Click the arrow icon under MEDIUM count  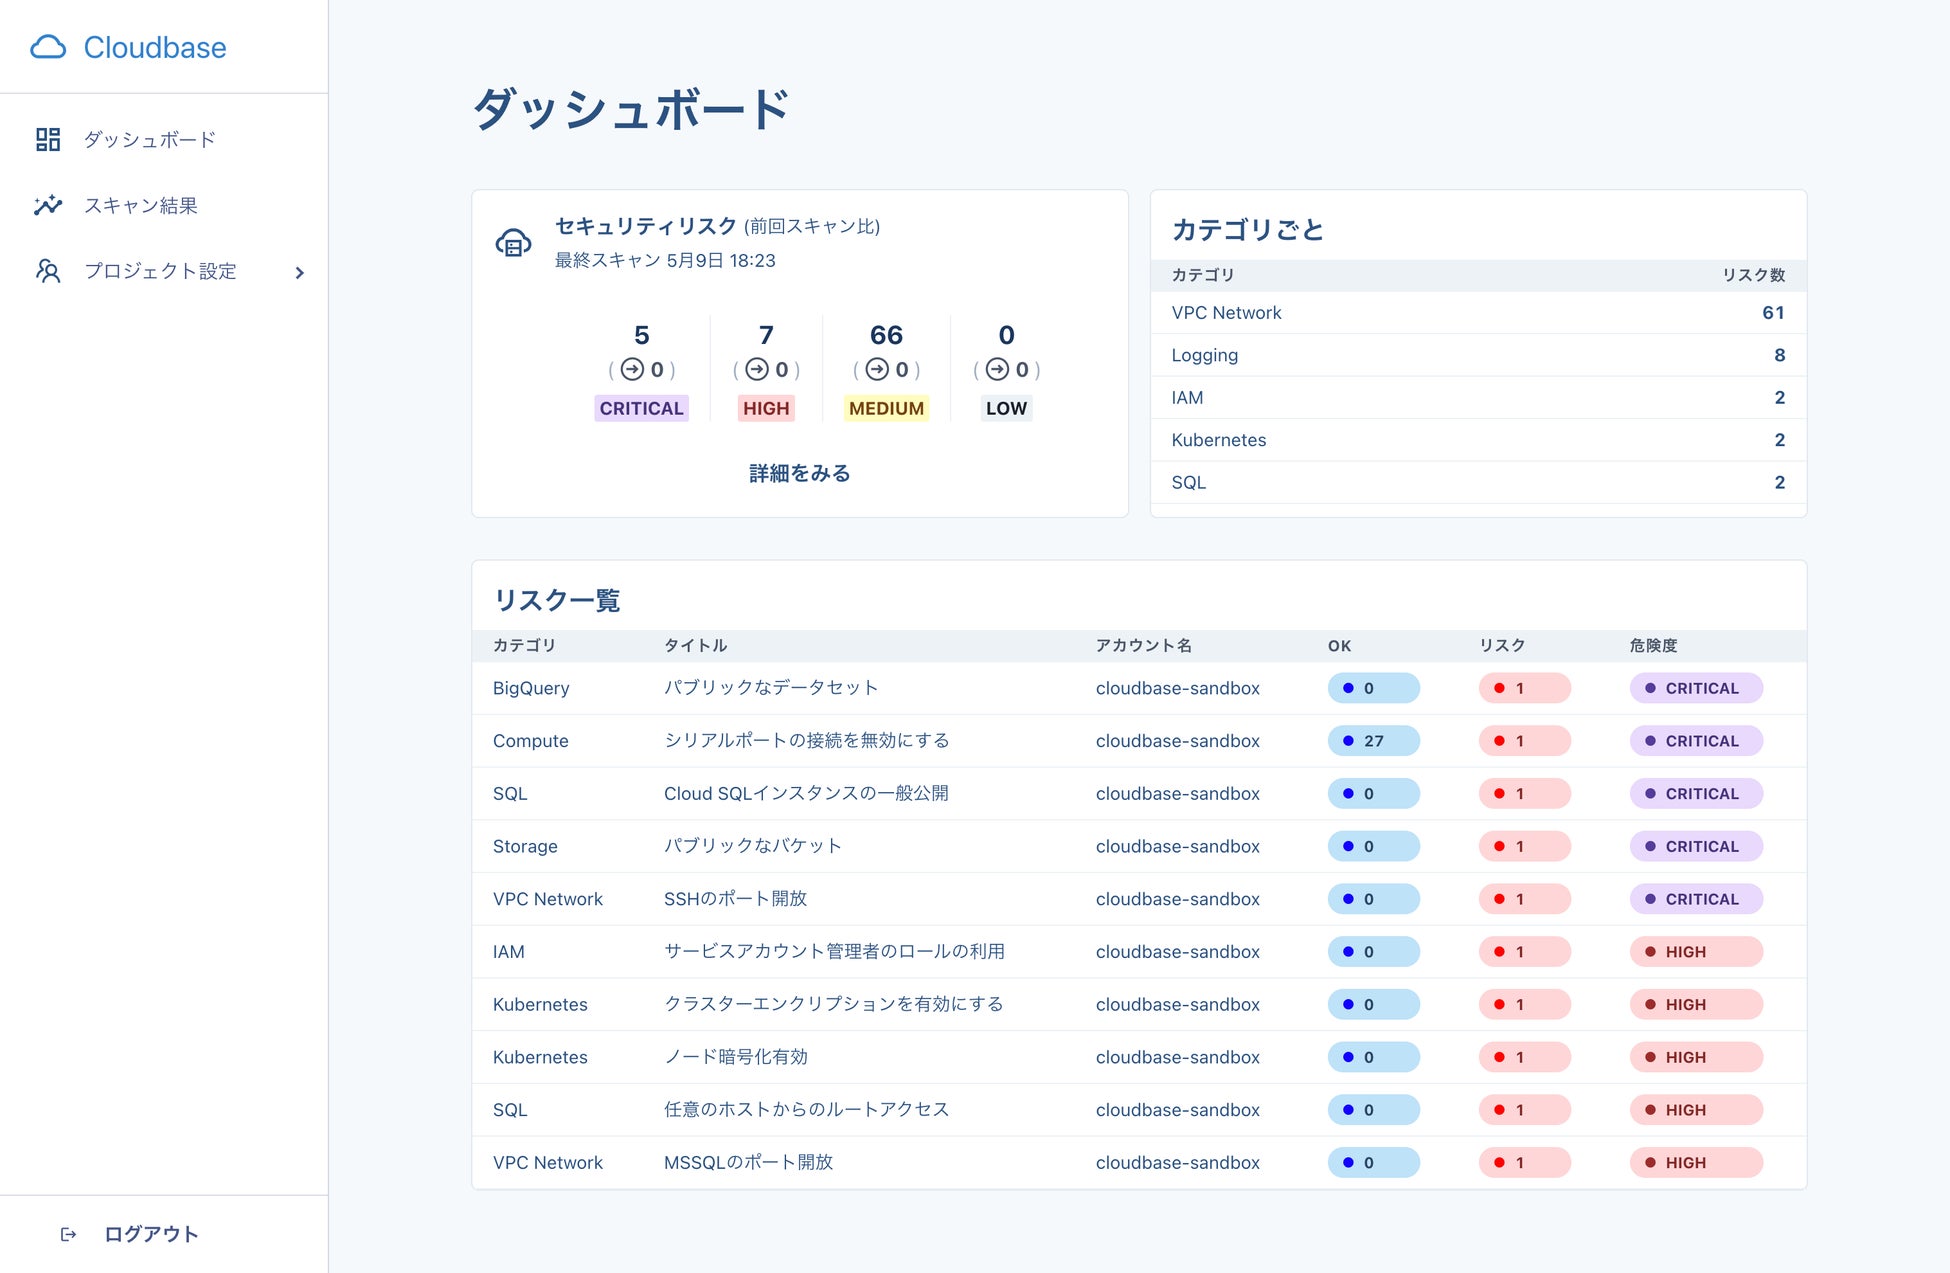coord(877,369)
